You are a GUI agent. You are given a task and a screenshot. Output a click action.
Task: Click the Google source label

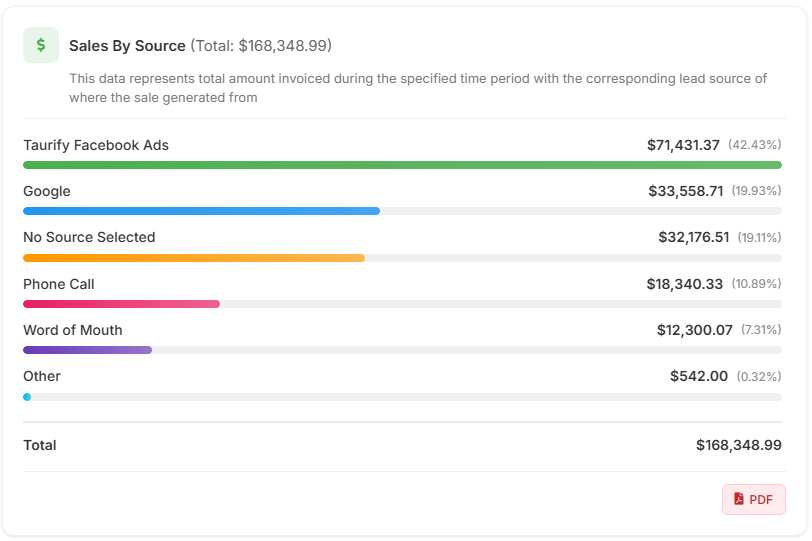47,191
